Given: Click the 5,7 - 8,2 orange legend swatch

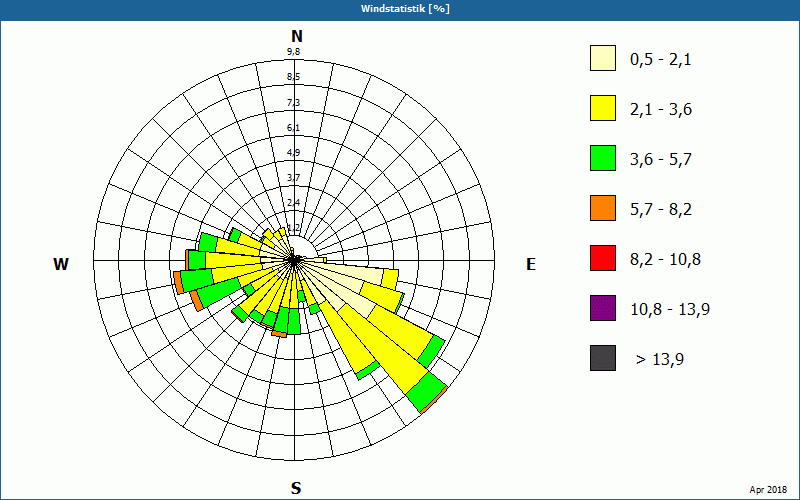Looking at the screenshot, I should [x=603, y=208].
